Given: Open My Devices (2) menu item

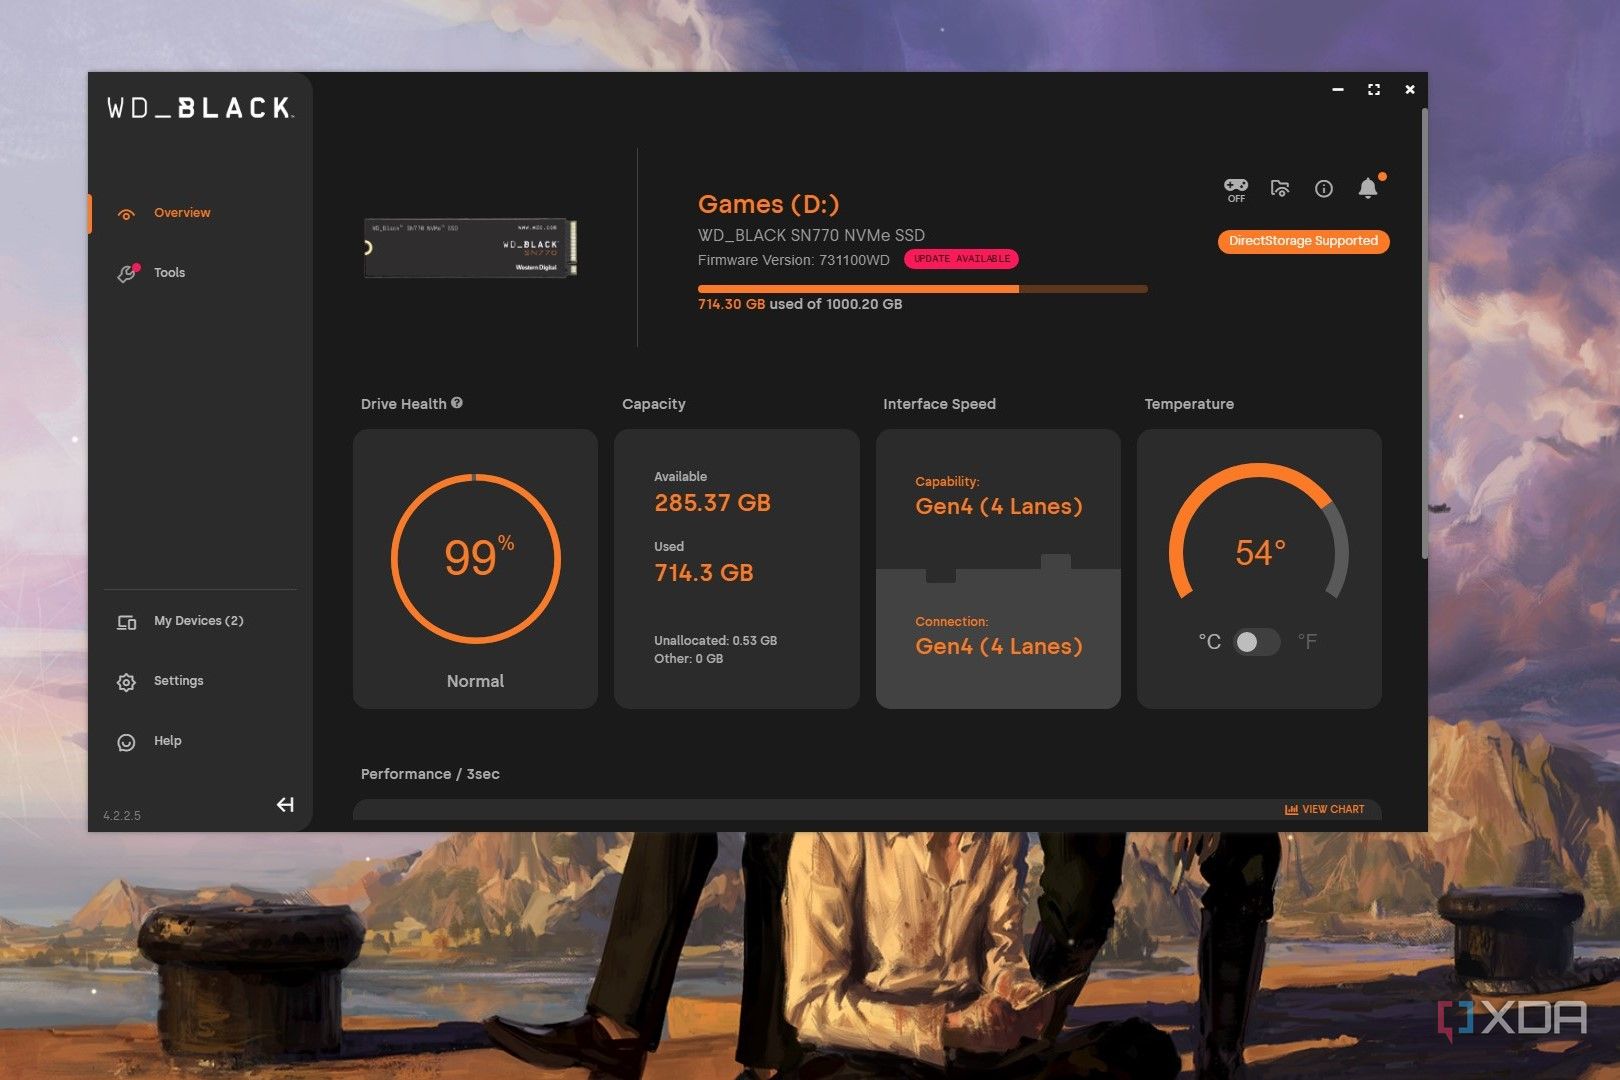Looking at the screenshot, I should coord(199,621).
